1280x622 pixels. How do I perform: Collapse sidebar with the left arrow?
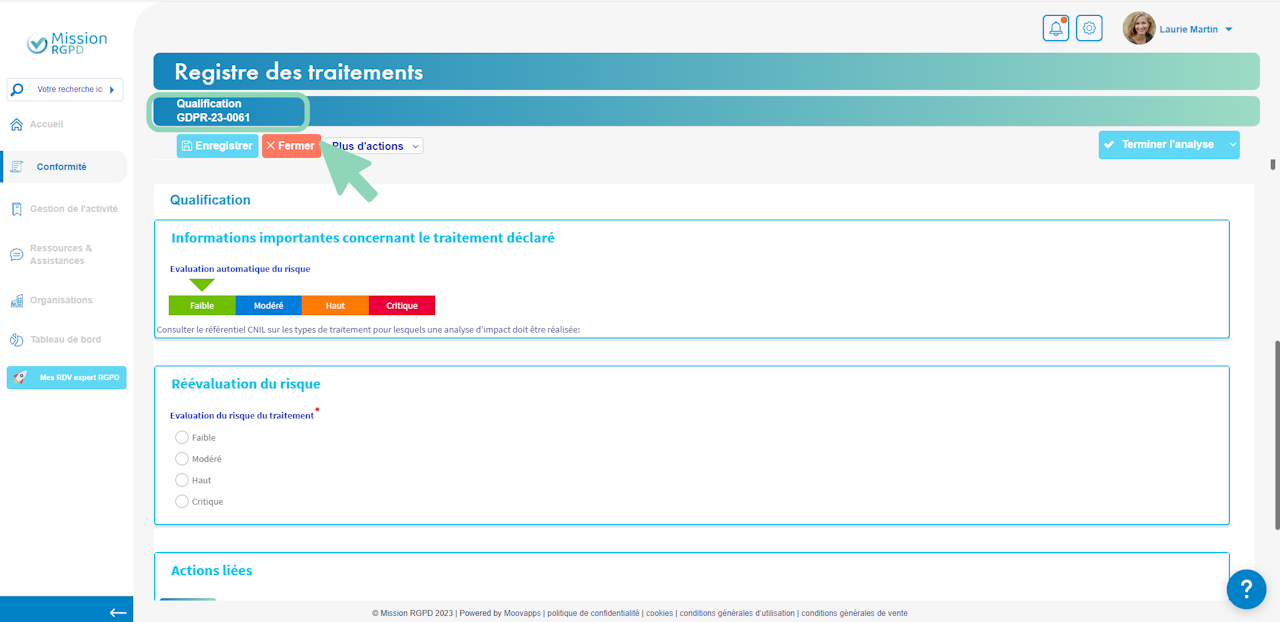tap(118, 612)
